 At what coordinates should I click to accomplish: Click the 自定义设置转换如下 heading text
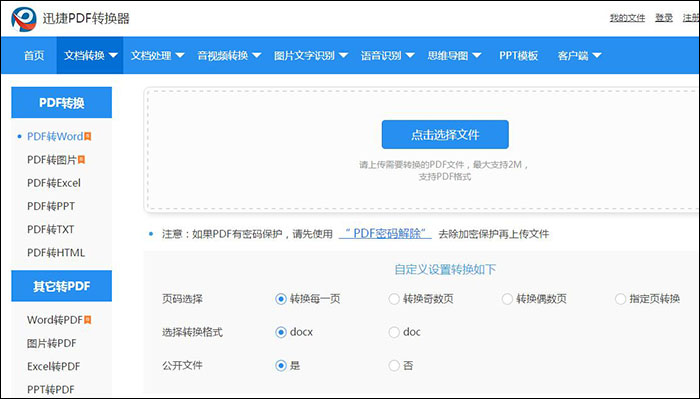pos(445,270)
